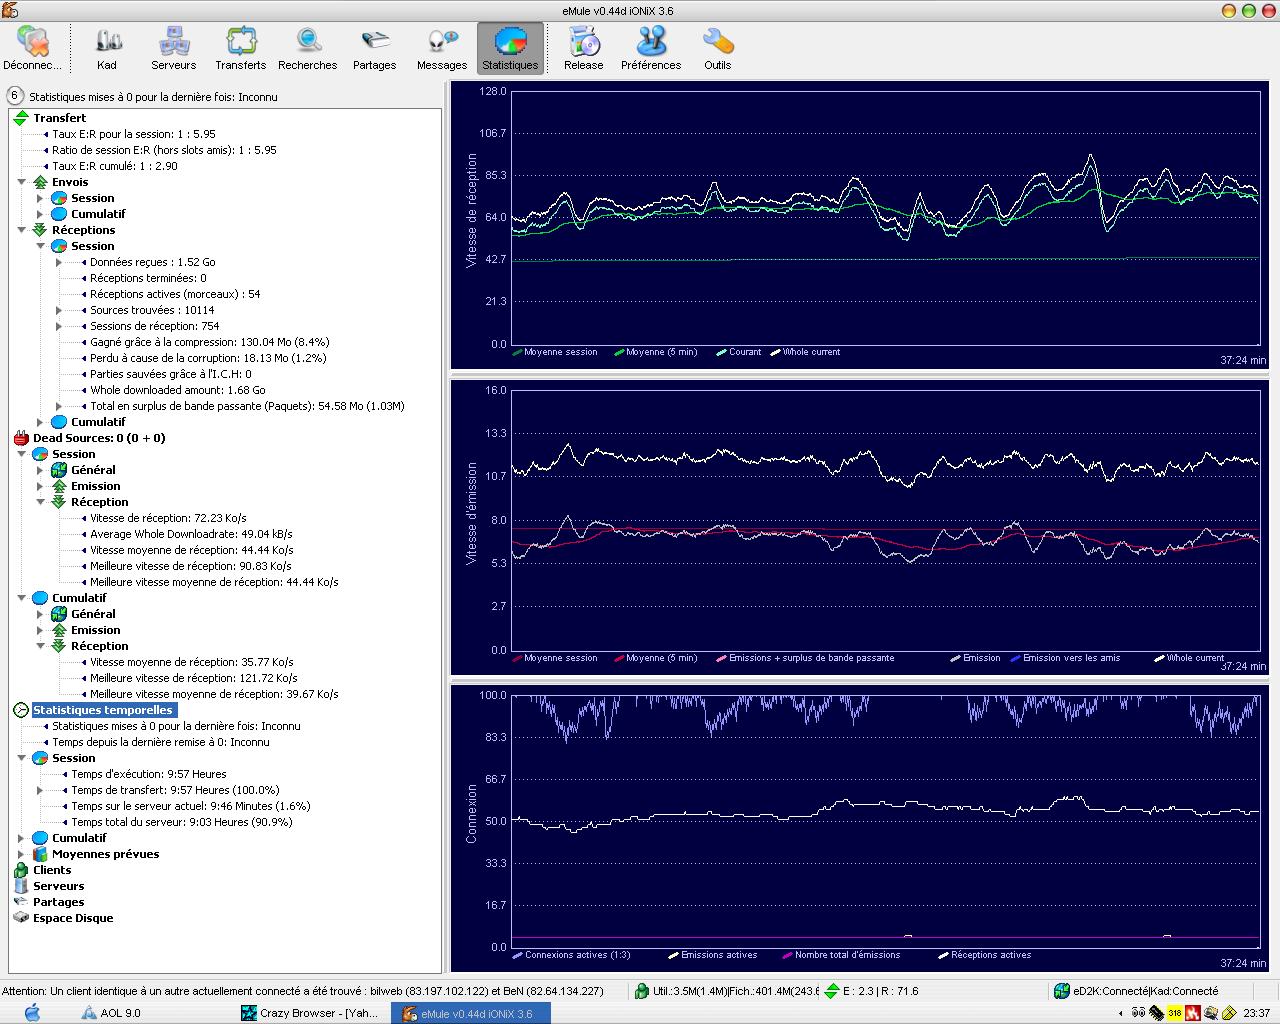Viewport: 1280px width, 1024px height.
Task: Click the Connexions actives (1:3) legend
Action: [571, 955]
